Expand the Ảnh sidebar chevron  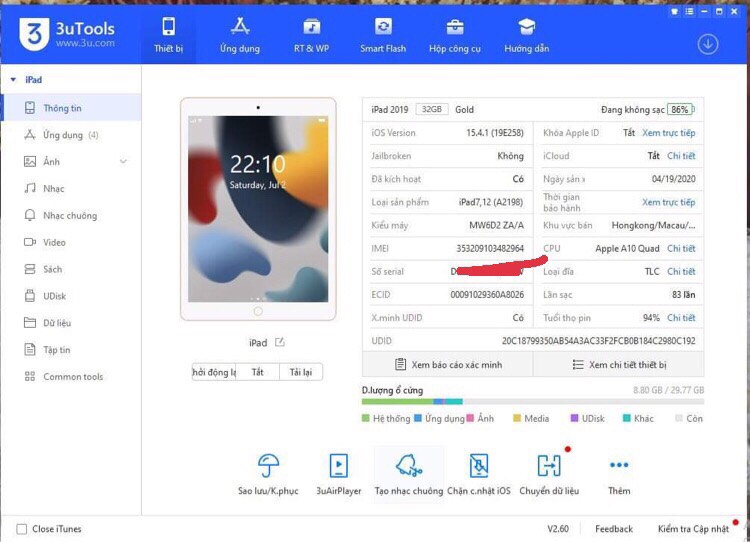click(x=124, y=162)
